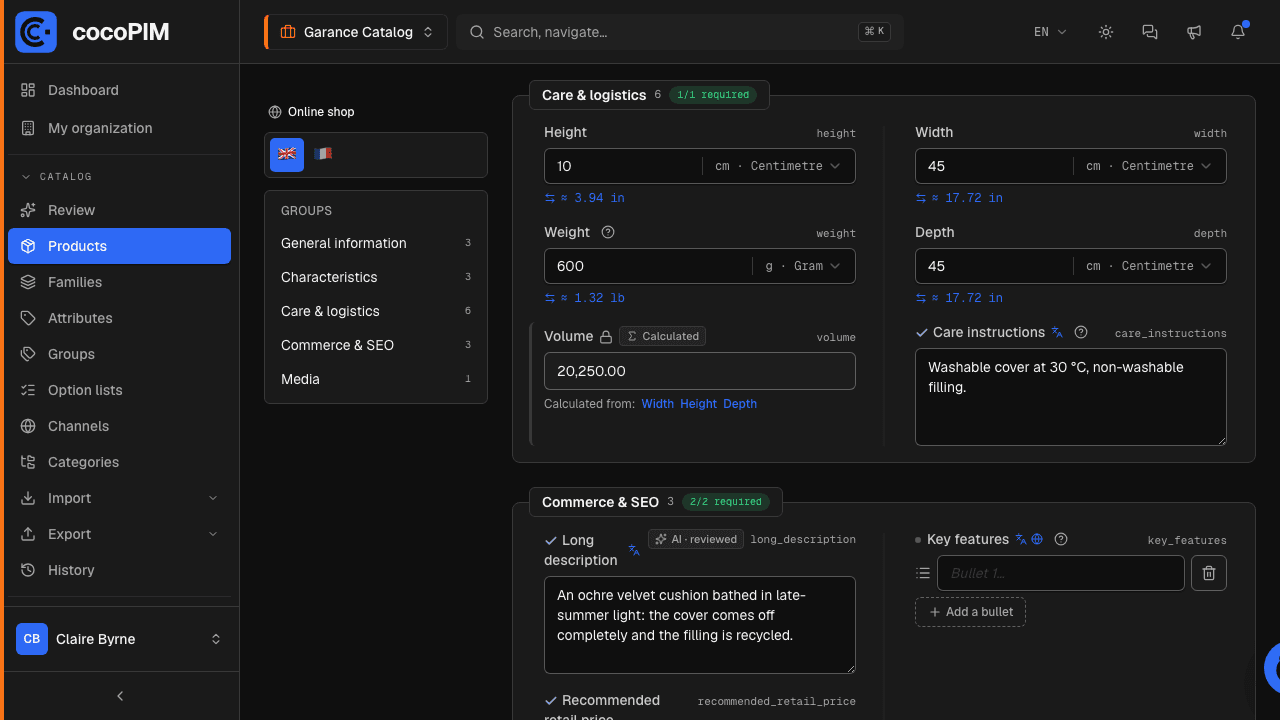Image resolution: width=1280 pixels, height=720 pixels.
Task: Click the Bullet 1 list drag-handle icon
Action: [923, 573]
